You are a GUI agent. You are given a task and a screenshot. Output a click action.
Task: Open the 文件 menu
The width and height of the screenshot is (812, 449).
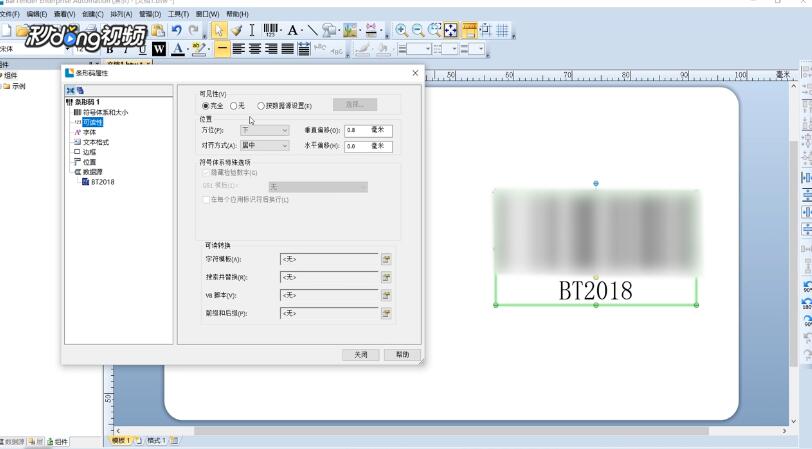(9, 14)
